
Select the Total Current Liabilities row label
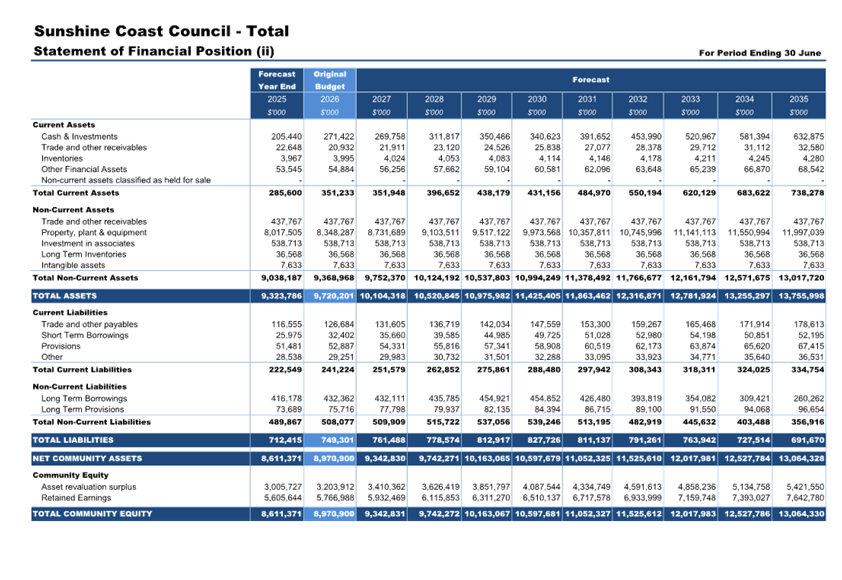[82, 371]
